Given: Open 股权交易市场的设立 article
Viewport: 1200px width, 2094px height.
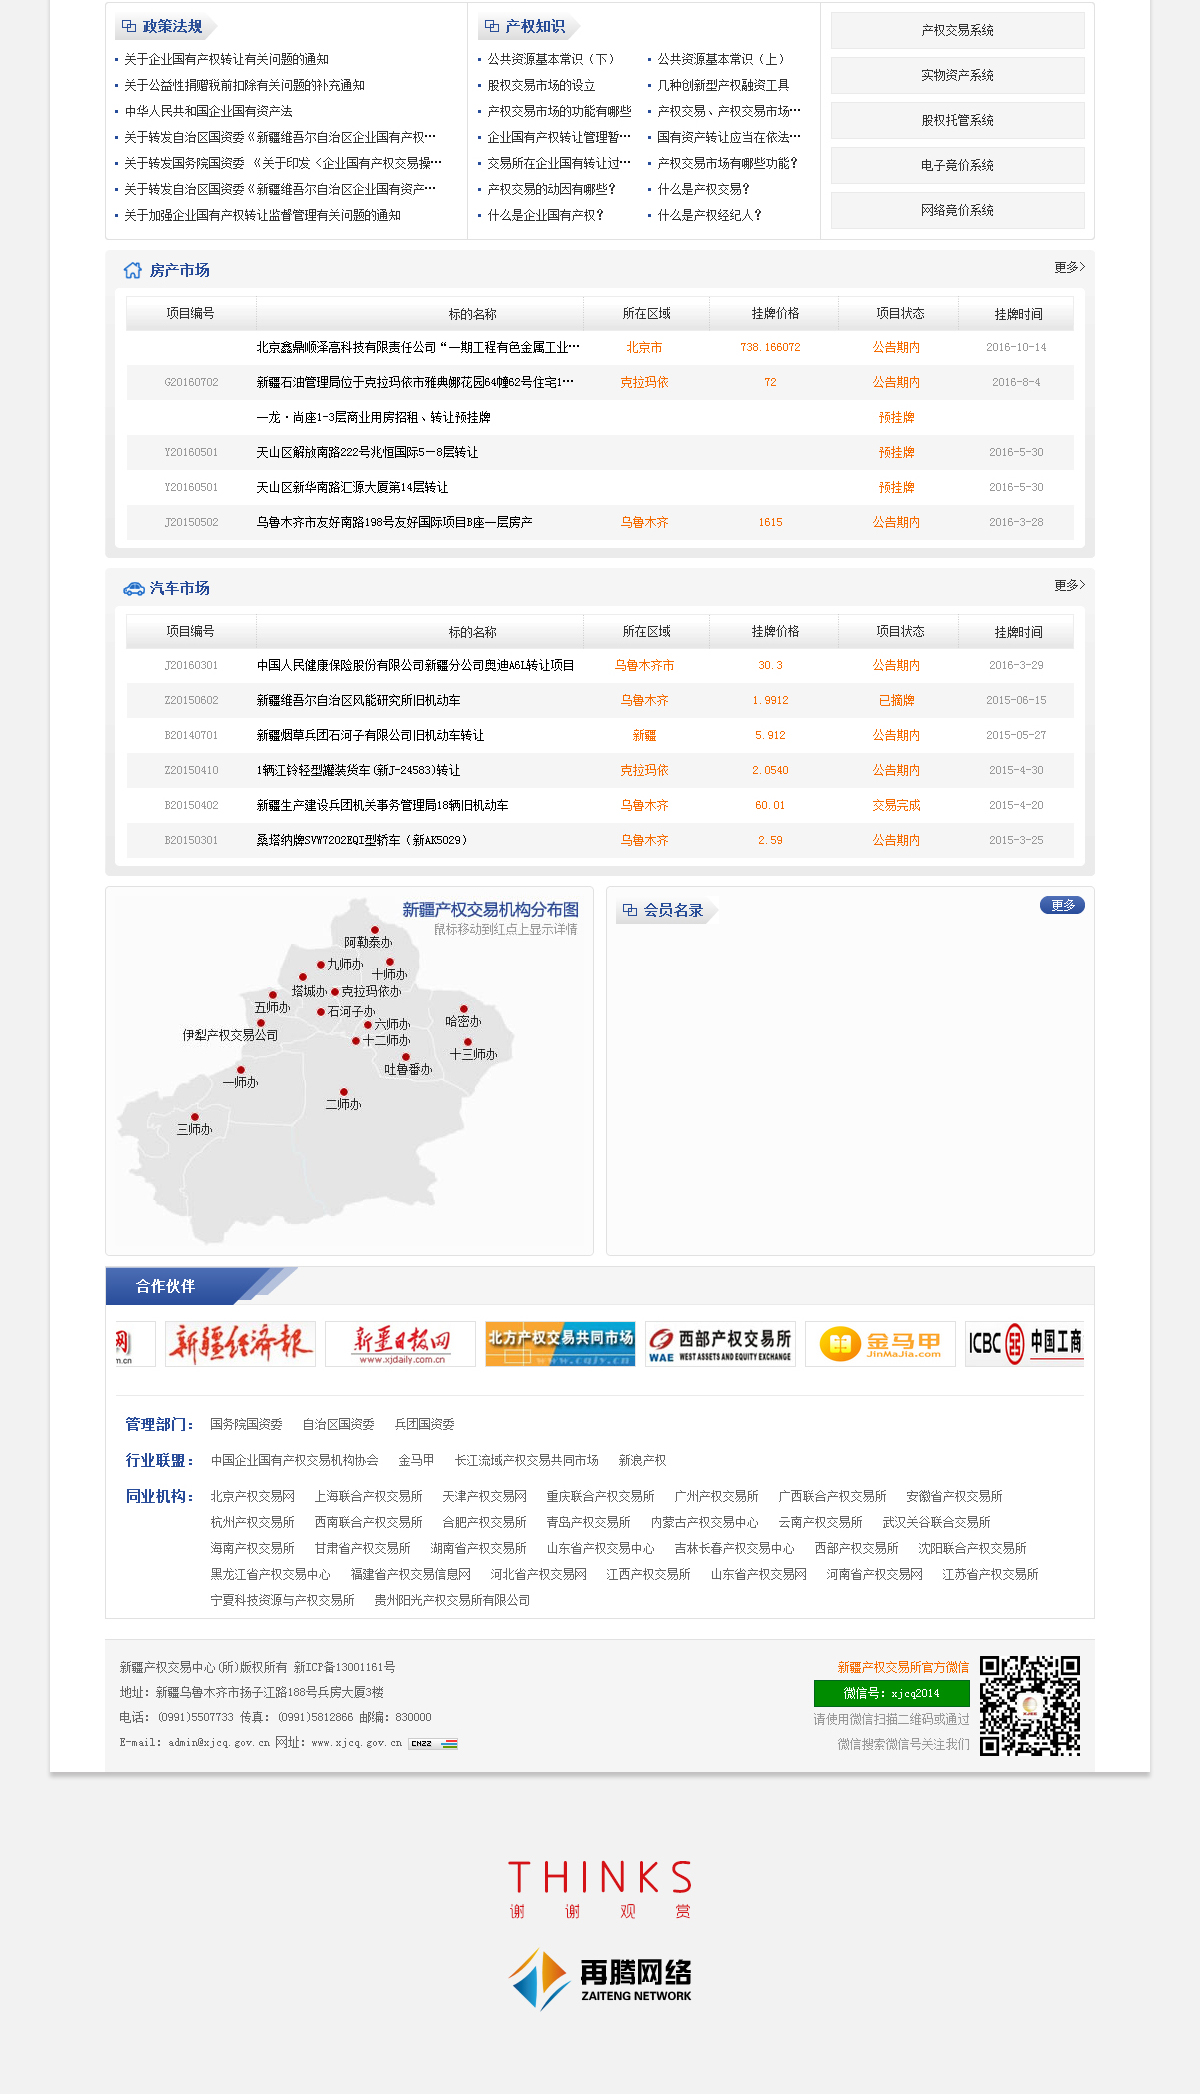Looking at the screenshot, I should 541,85.
